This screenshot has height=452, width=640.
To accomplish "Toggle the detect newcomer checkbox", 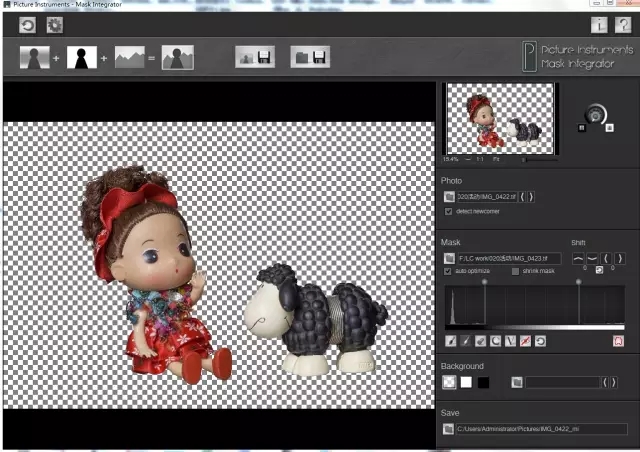I will [448, 211].
